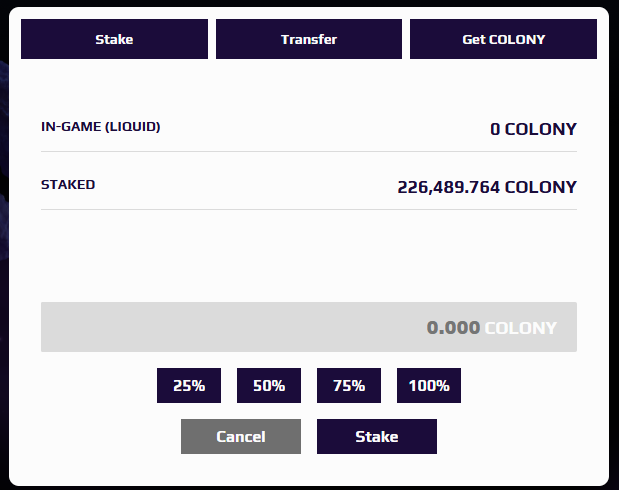
Task: Click the STAKED label
Action: (x=68, y=185)
